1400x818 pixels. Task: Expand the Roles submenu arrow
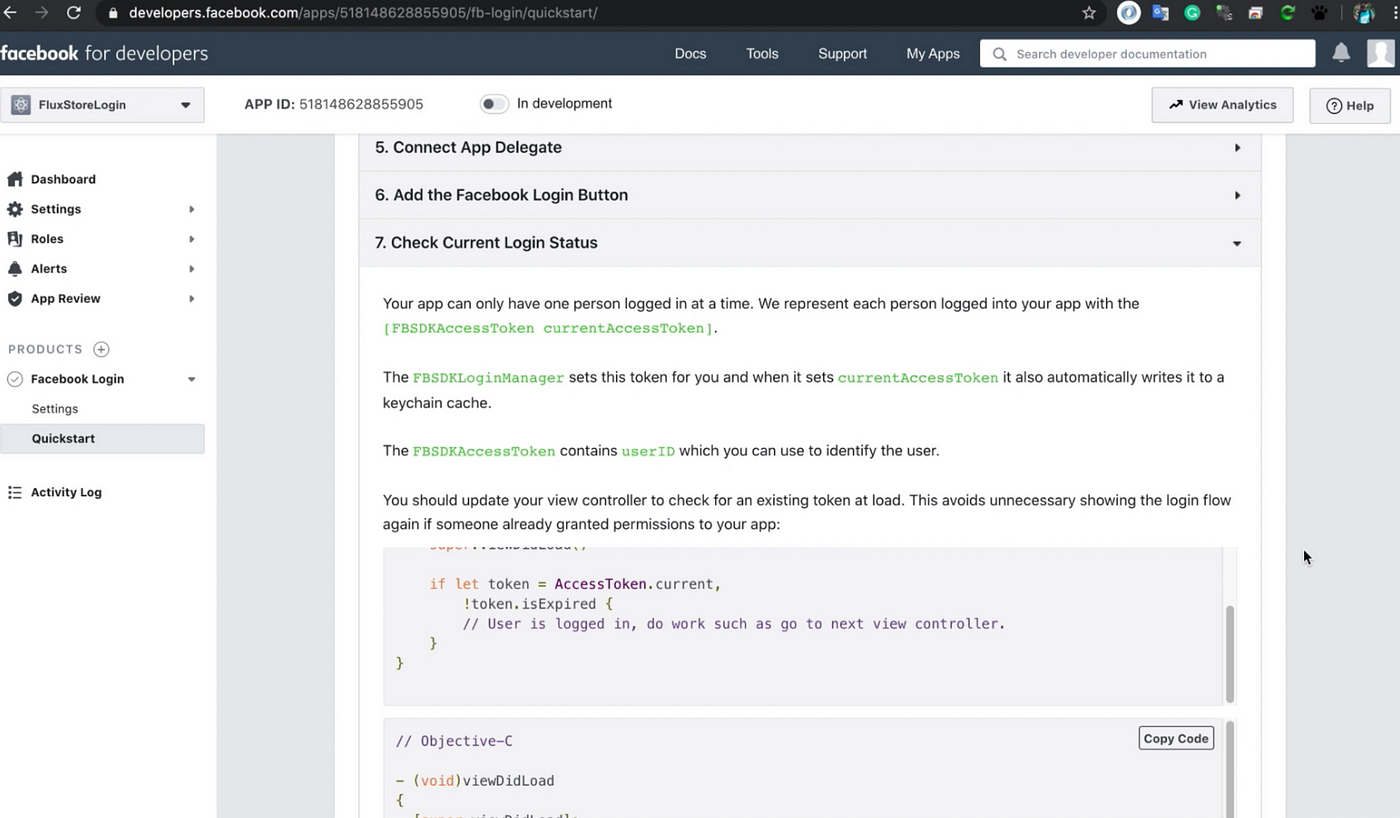pos(191,239)
